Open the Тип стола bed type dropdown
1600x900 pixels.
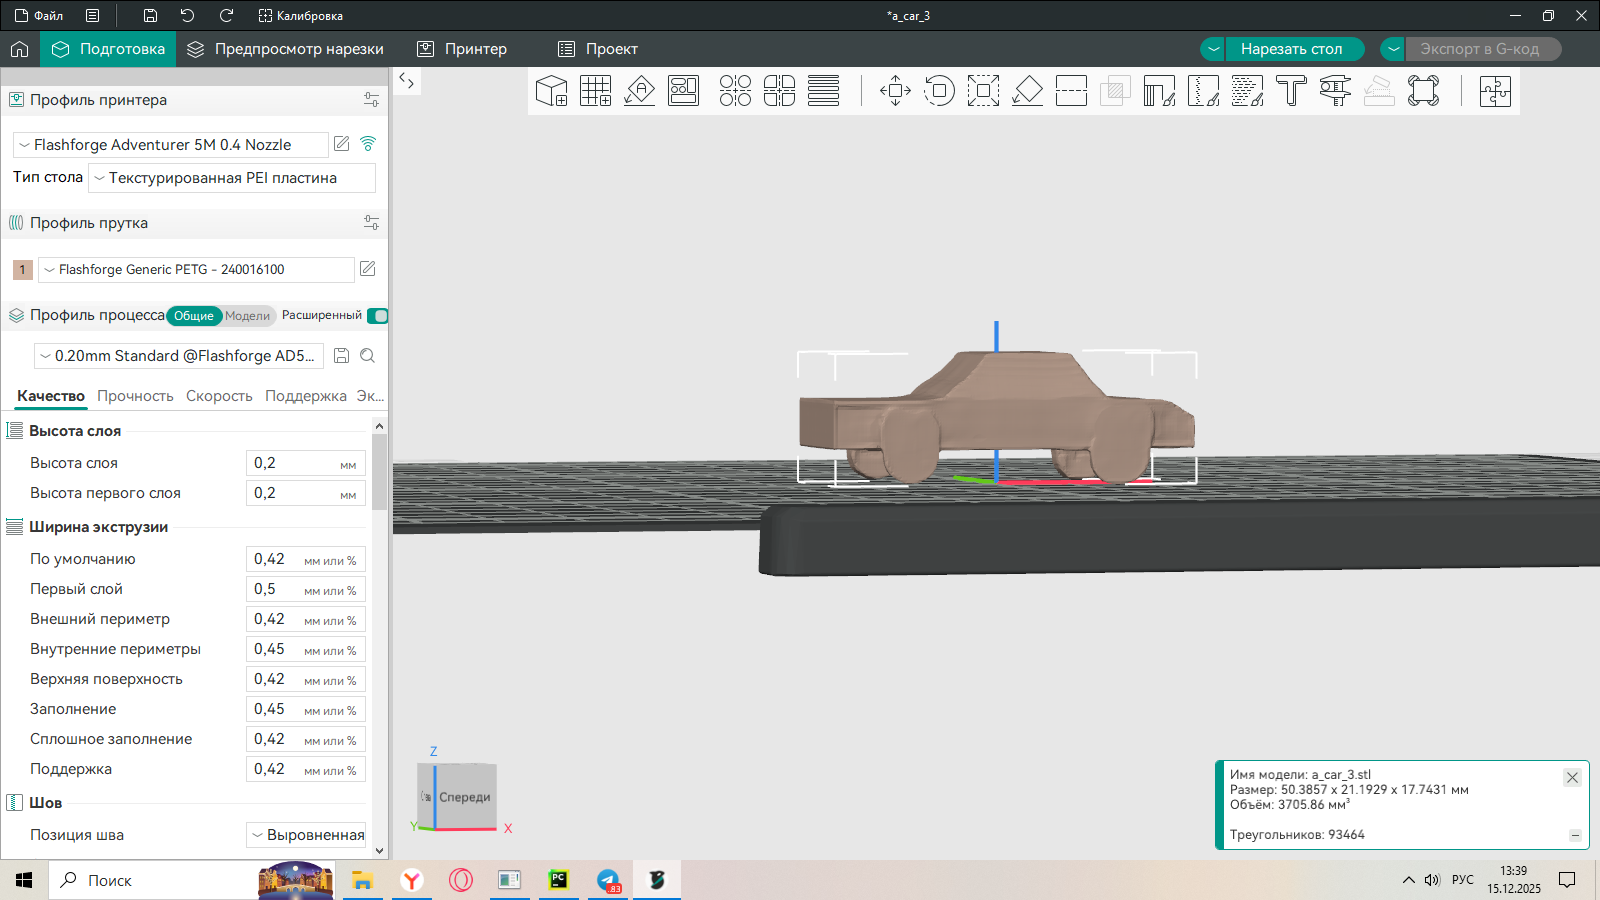231,178
